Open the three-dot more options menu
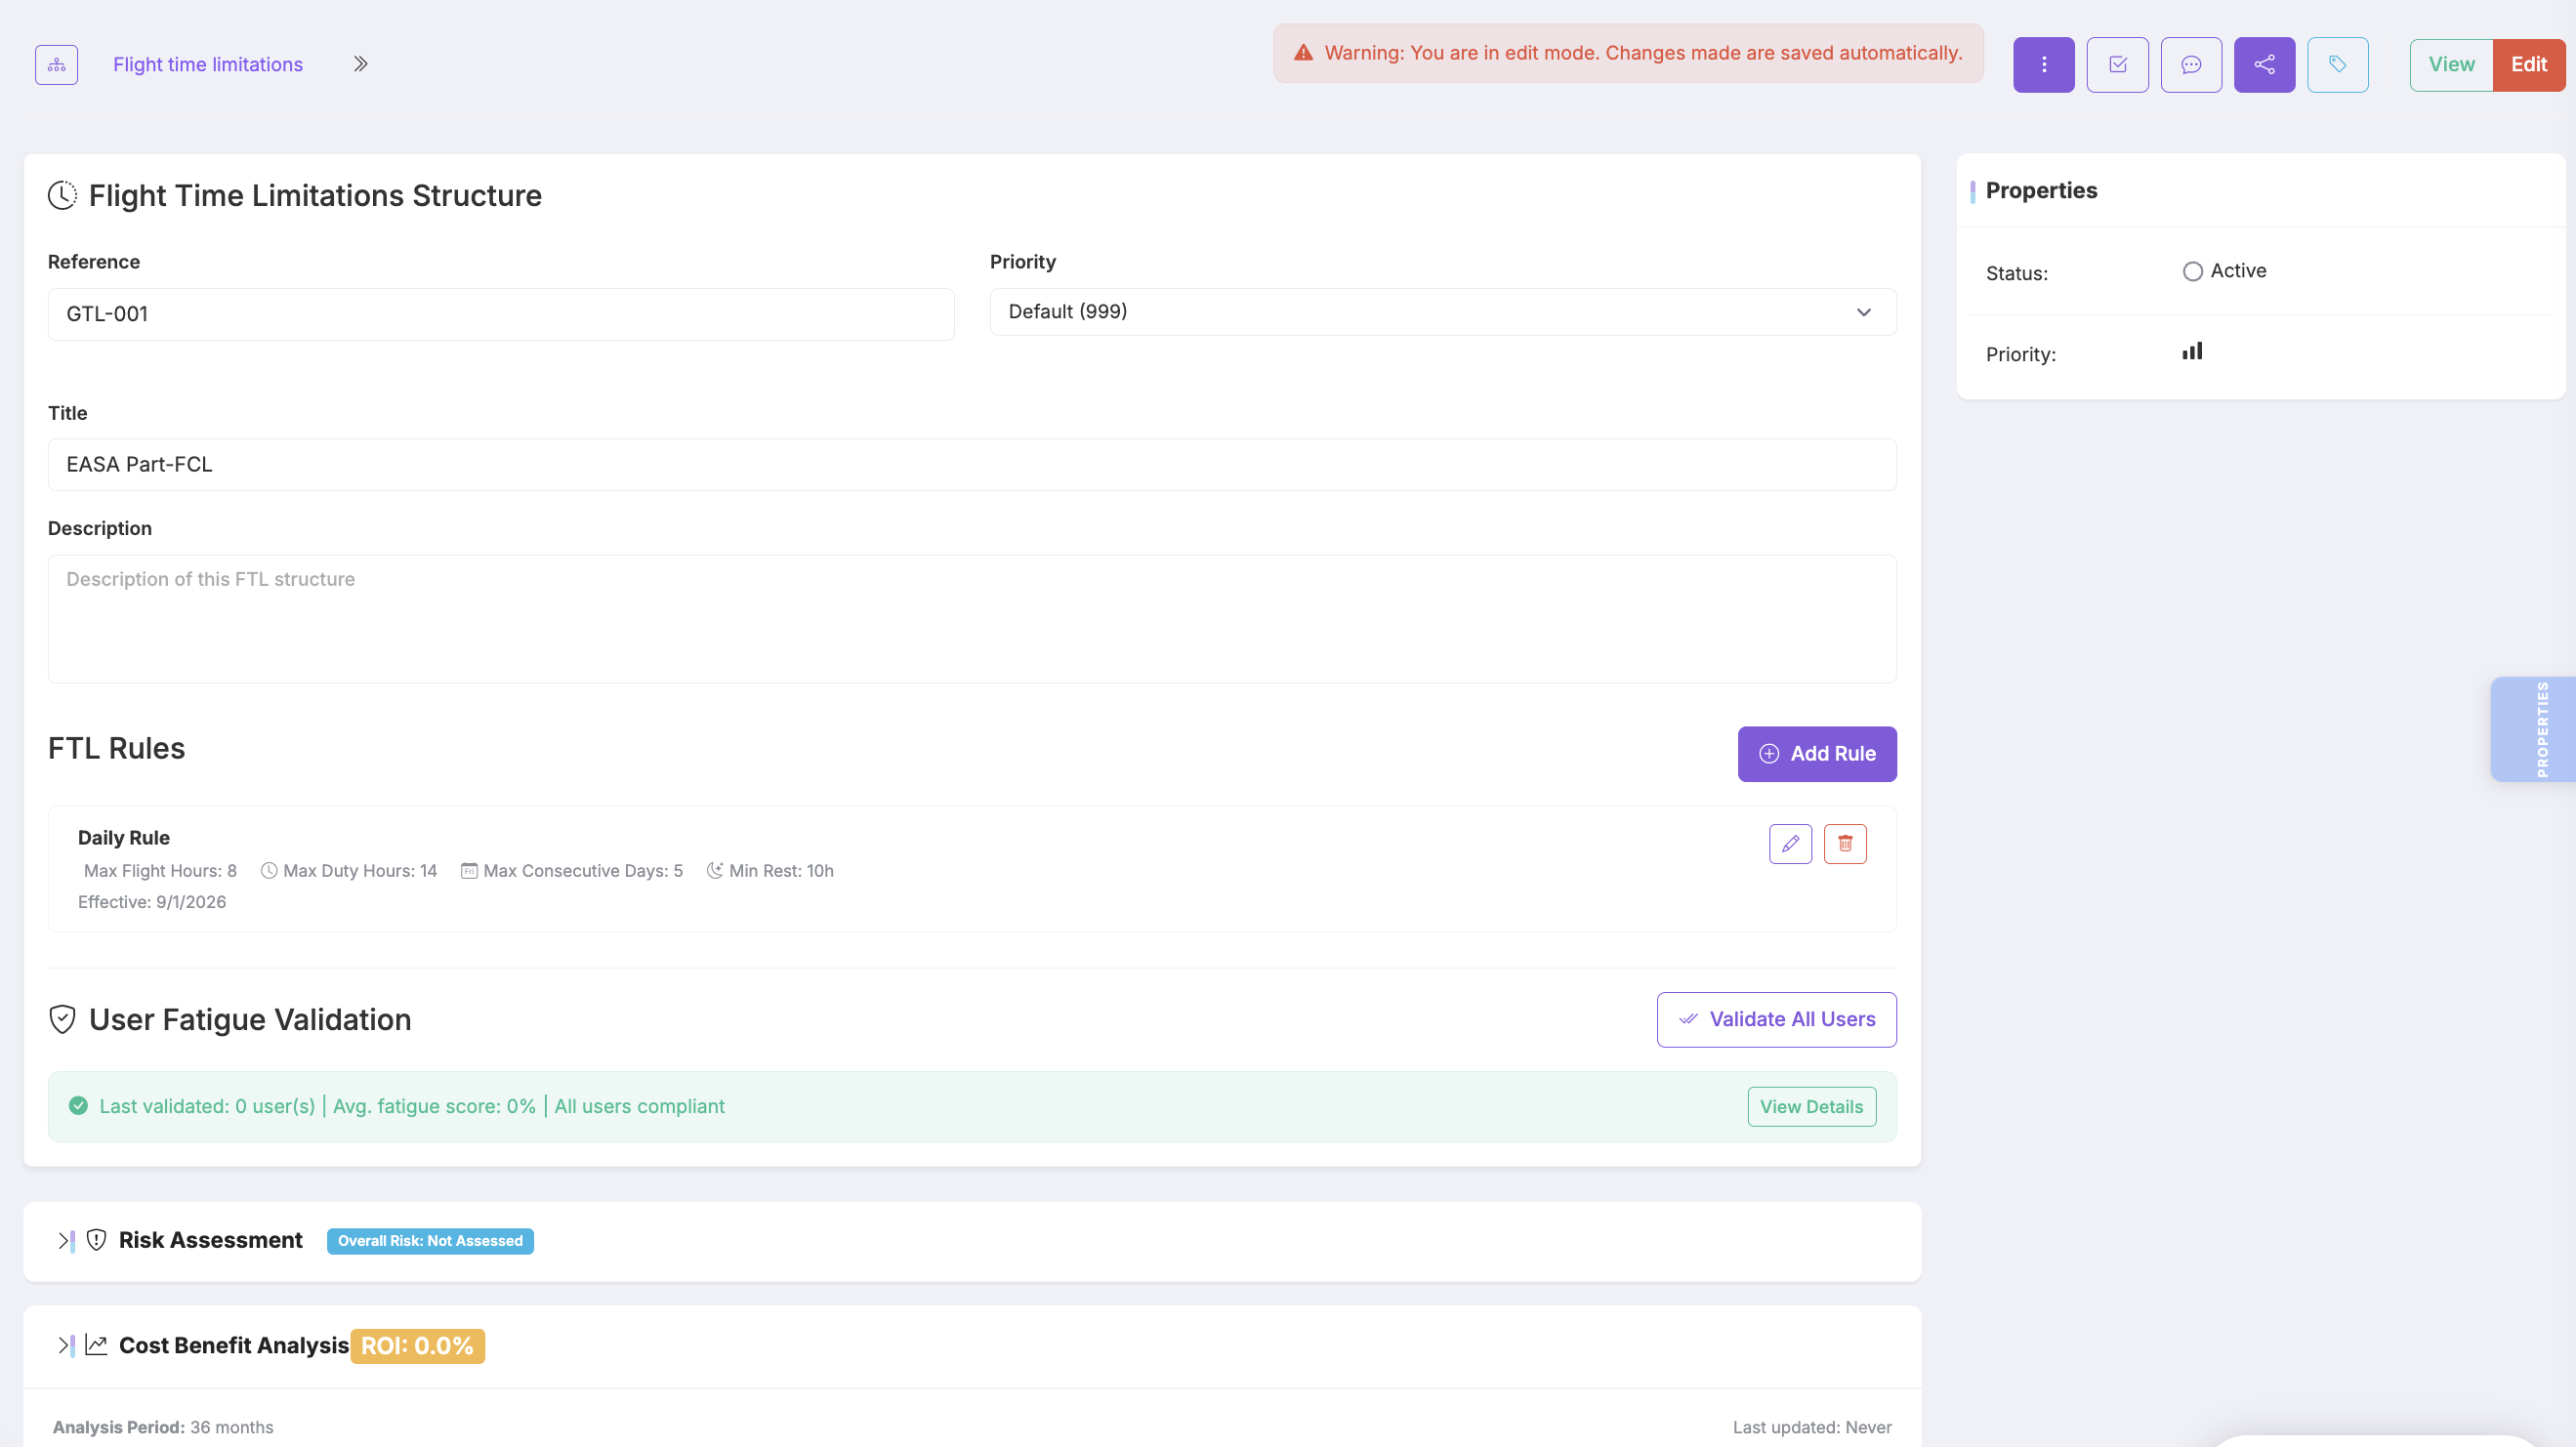 [2043, 65]
